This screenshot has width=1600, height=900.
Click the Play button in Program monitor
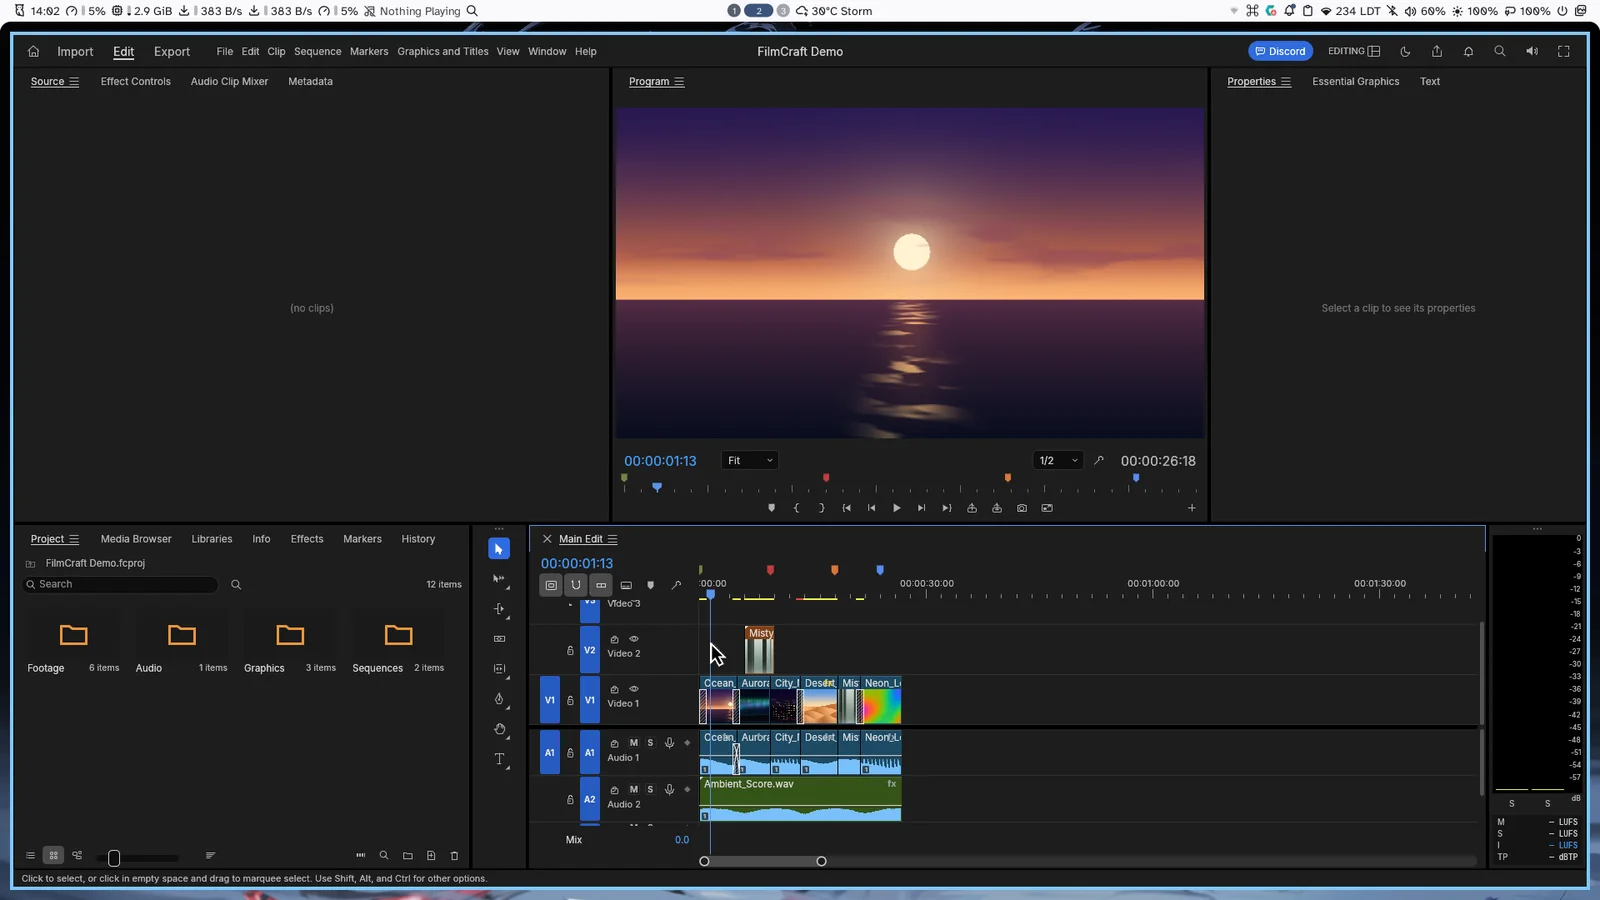[x=896, y=508]
